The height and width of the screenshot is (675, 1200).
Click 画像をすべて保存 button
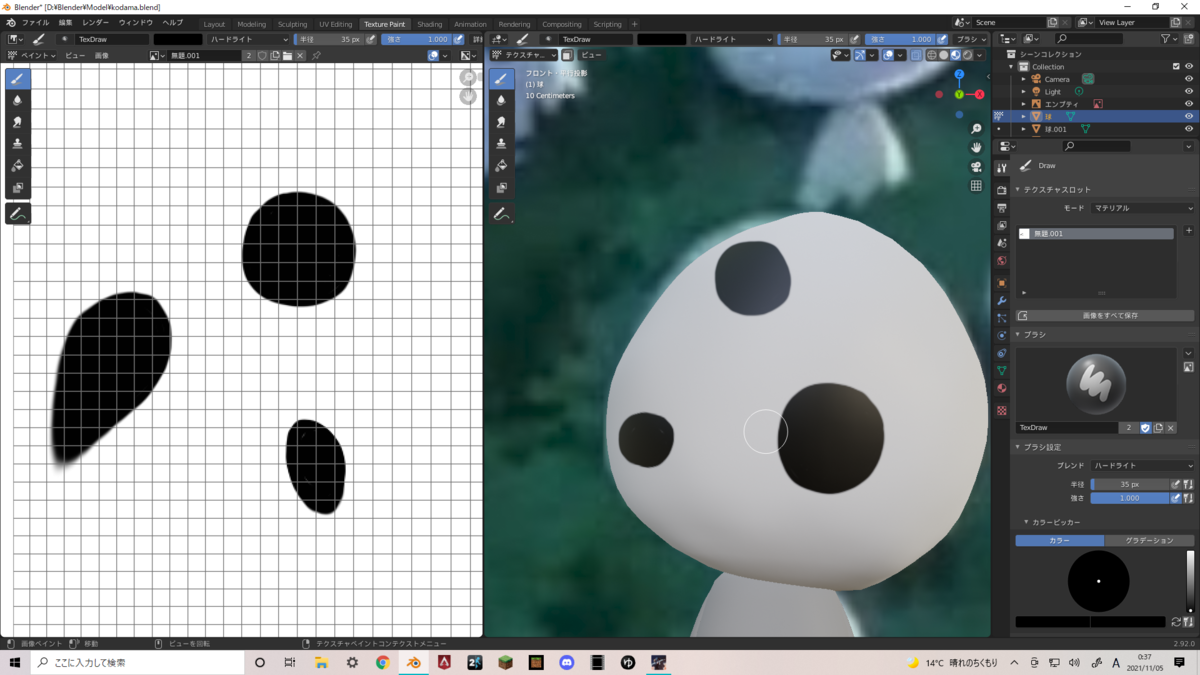coord(1105,316)
